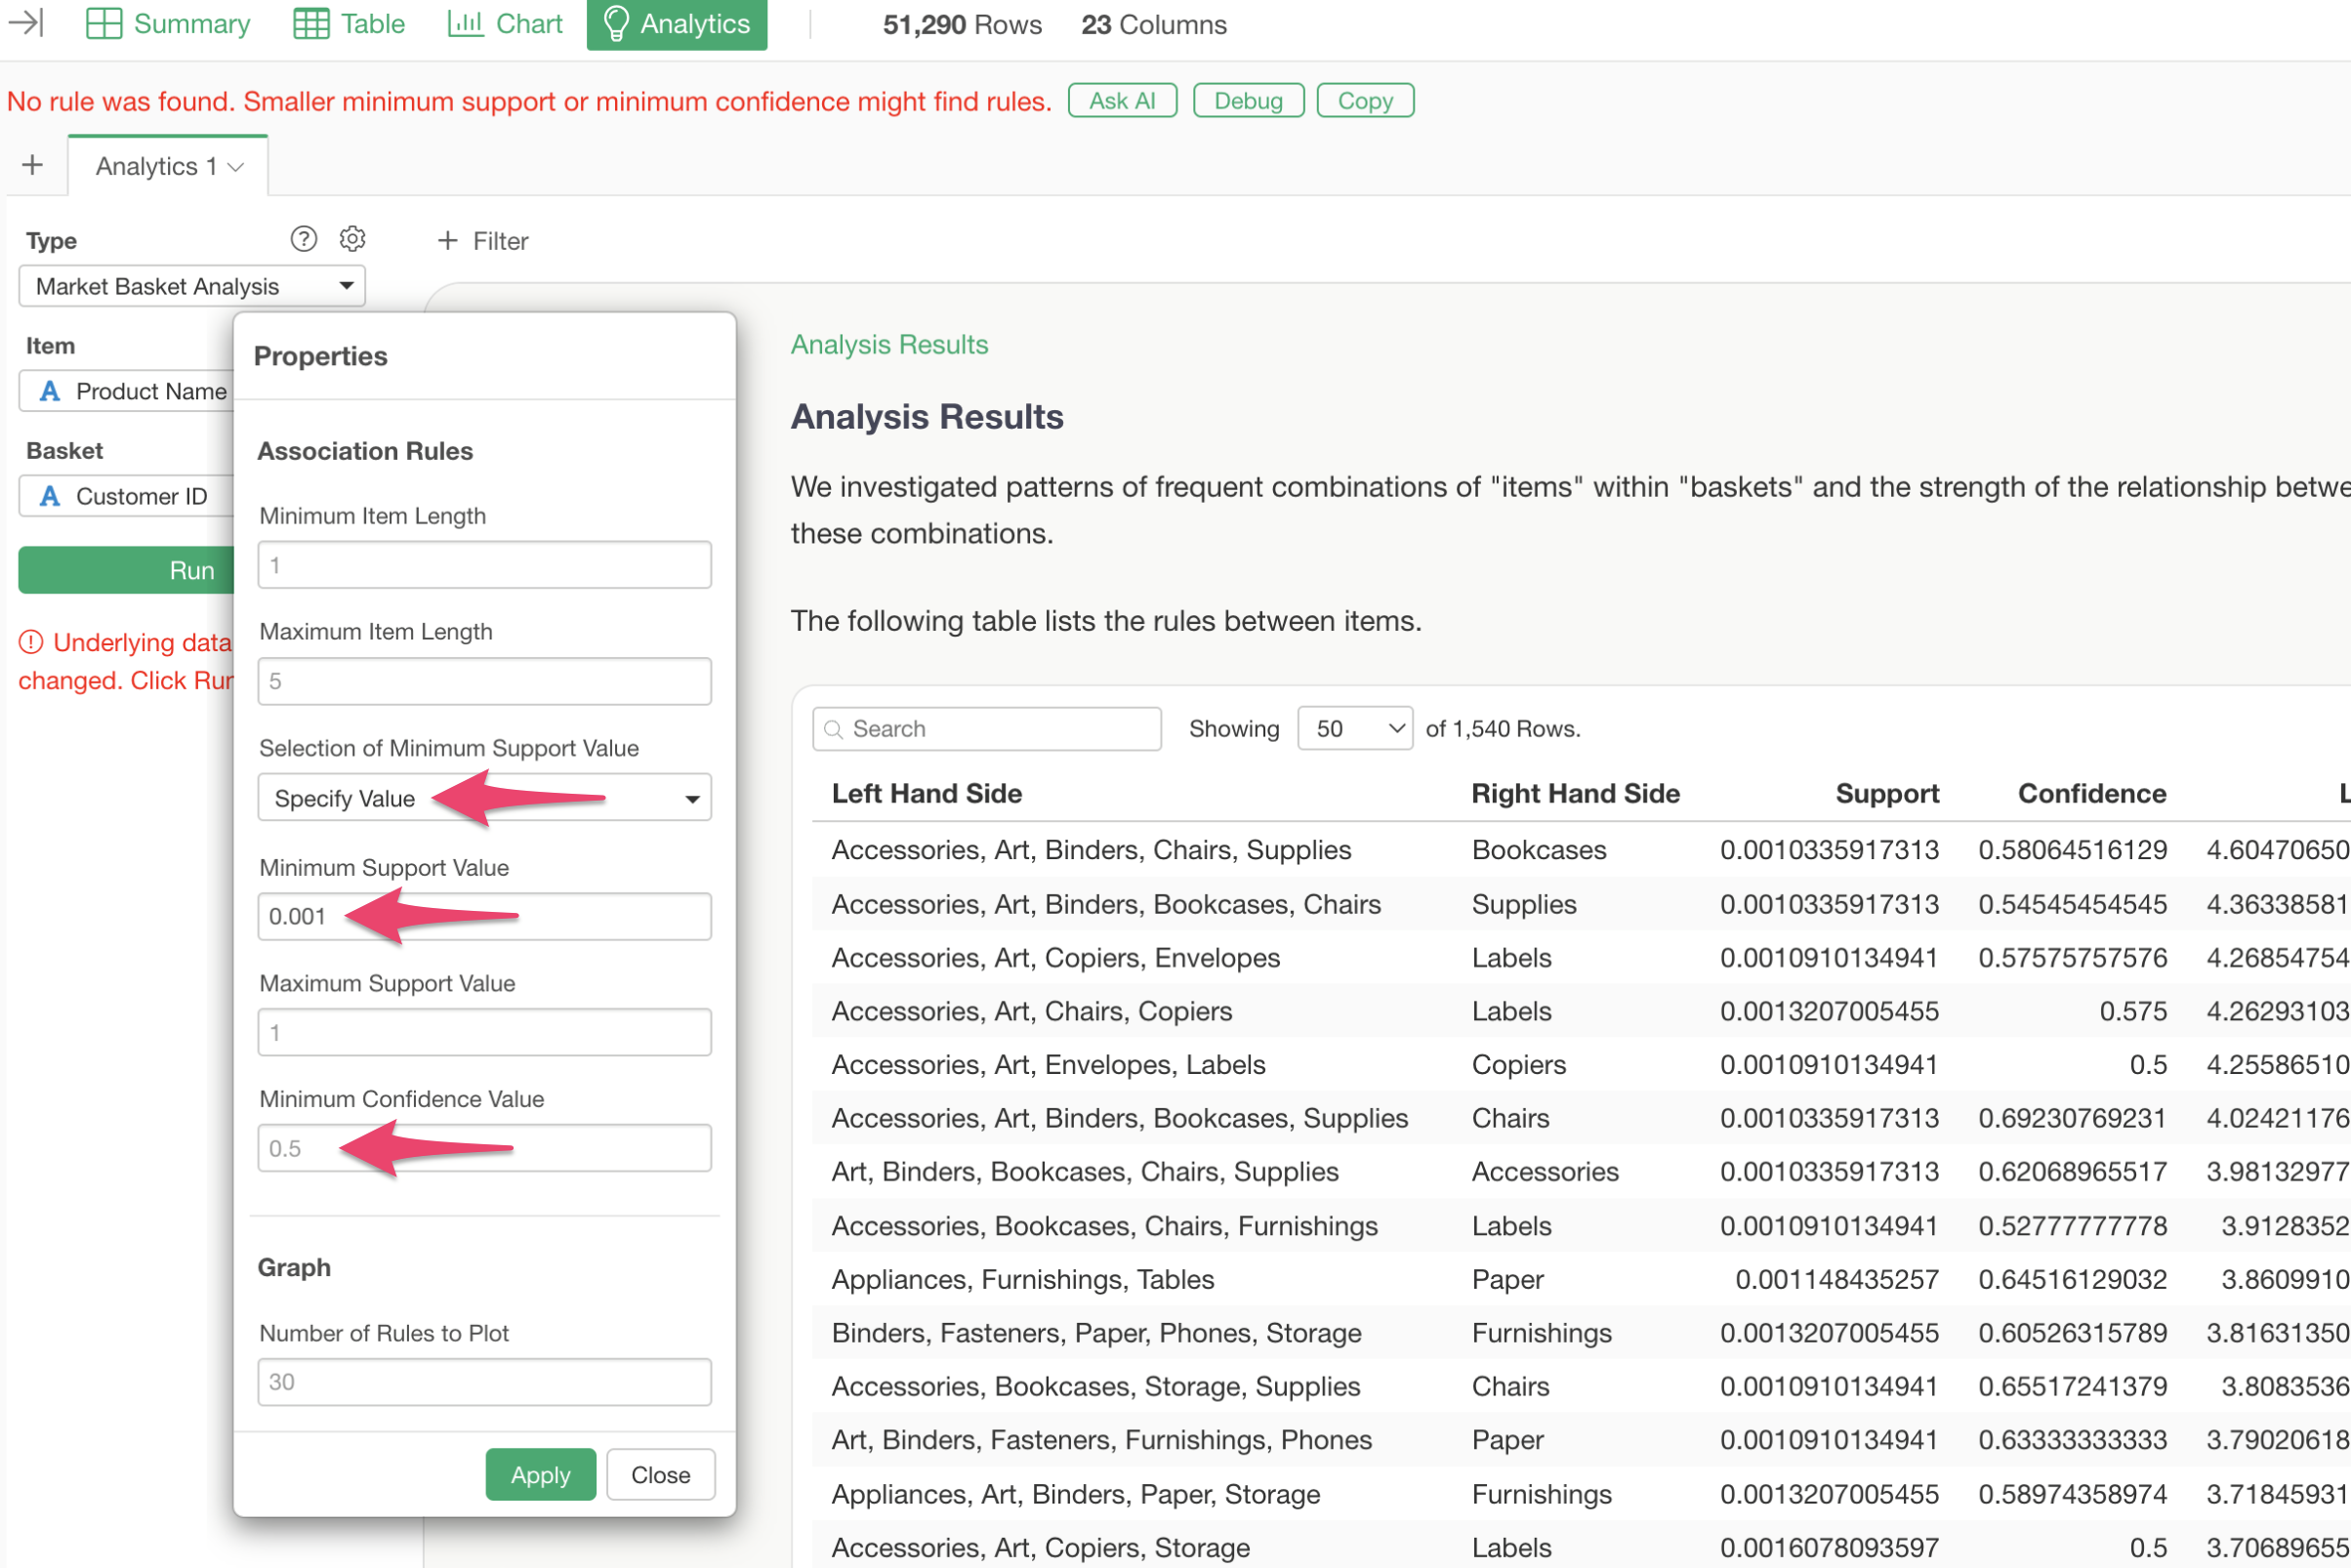Open the analytics settings gear icon
The height and width of the screenshot is (1568, 2351).
352,239
